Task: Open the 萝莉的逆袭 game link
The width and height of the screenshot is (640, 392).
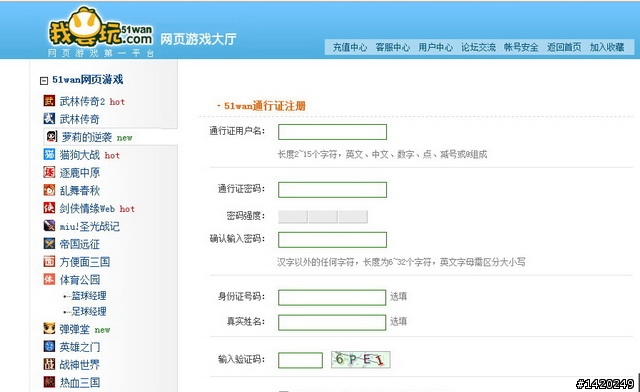Action: point(87,137)
